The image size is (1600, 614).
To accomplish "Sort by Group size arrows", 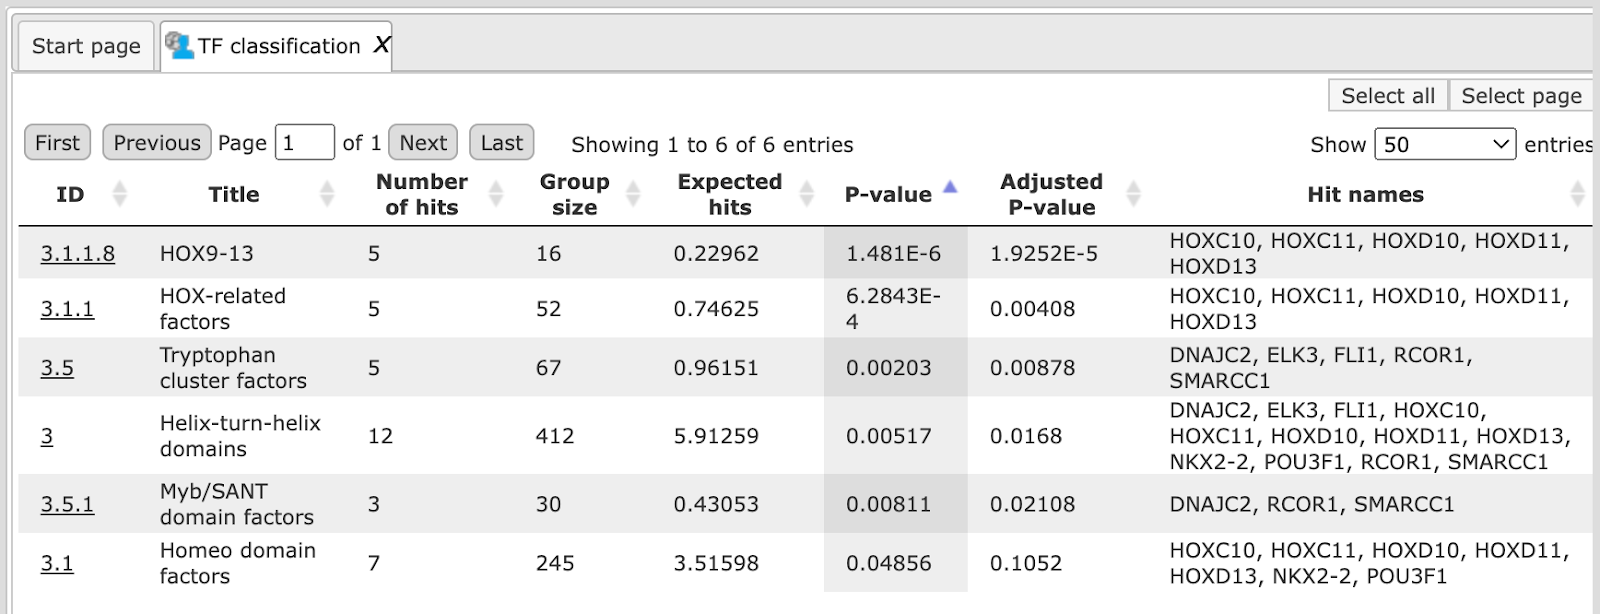I will (x=633, y=194).
